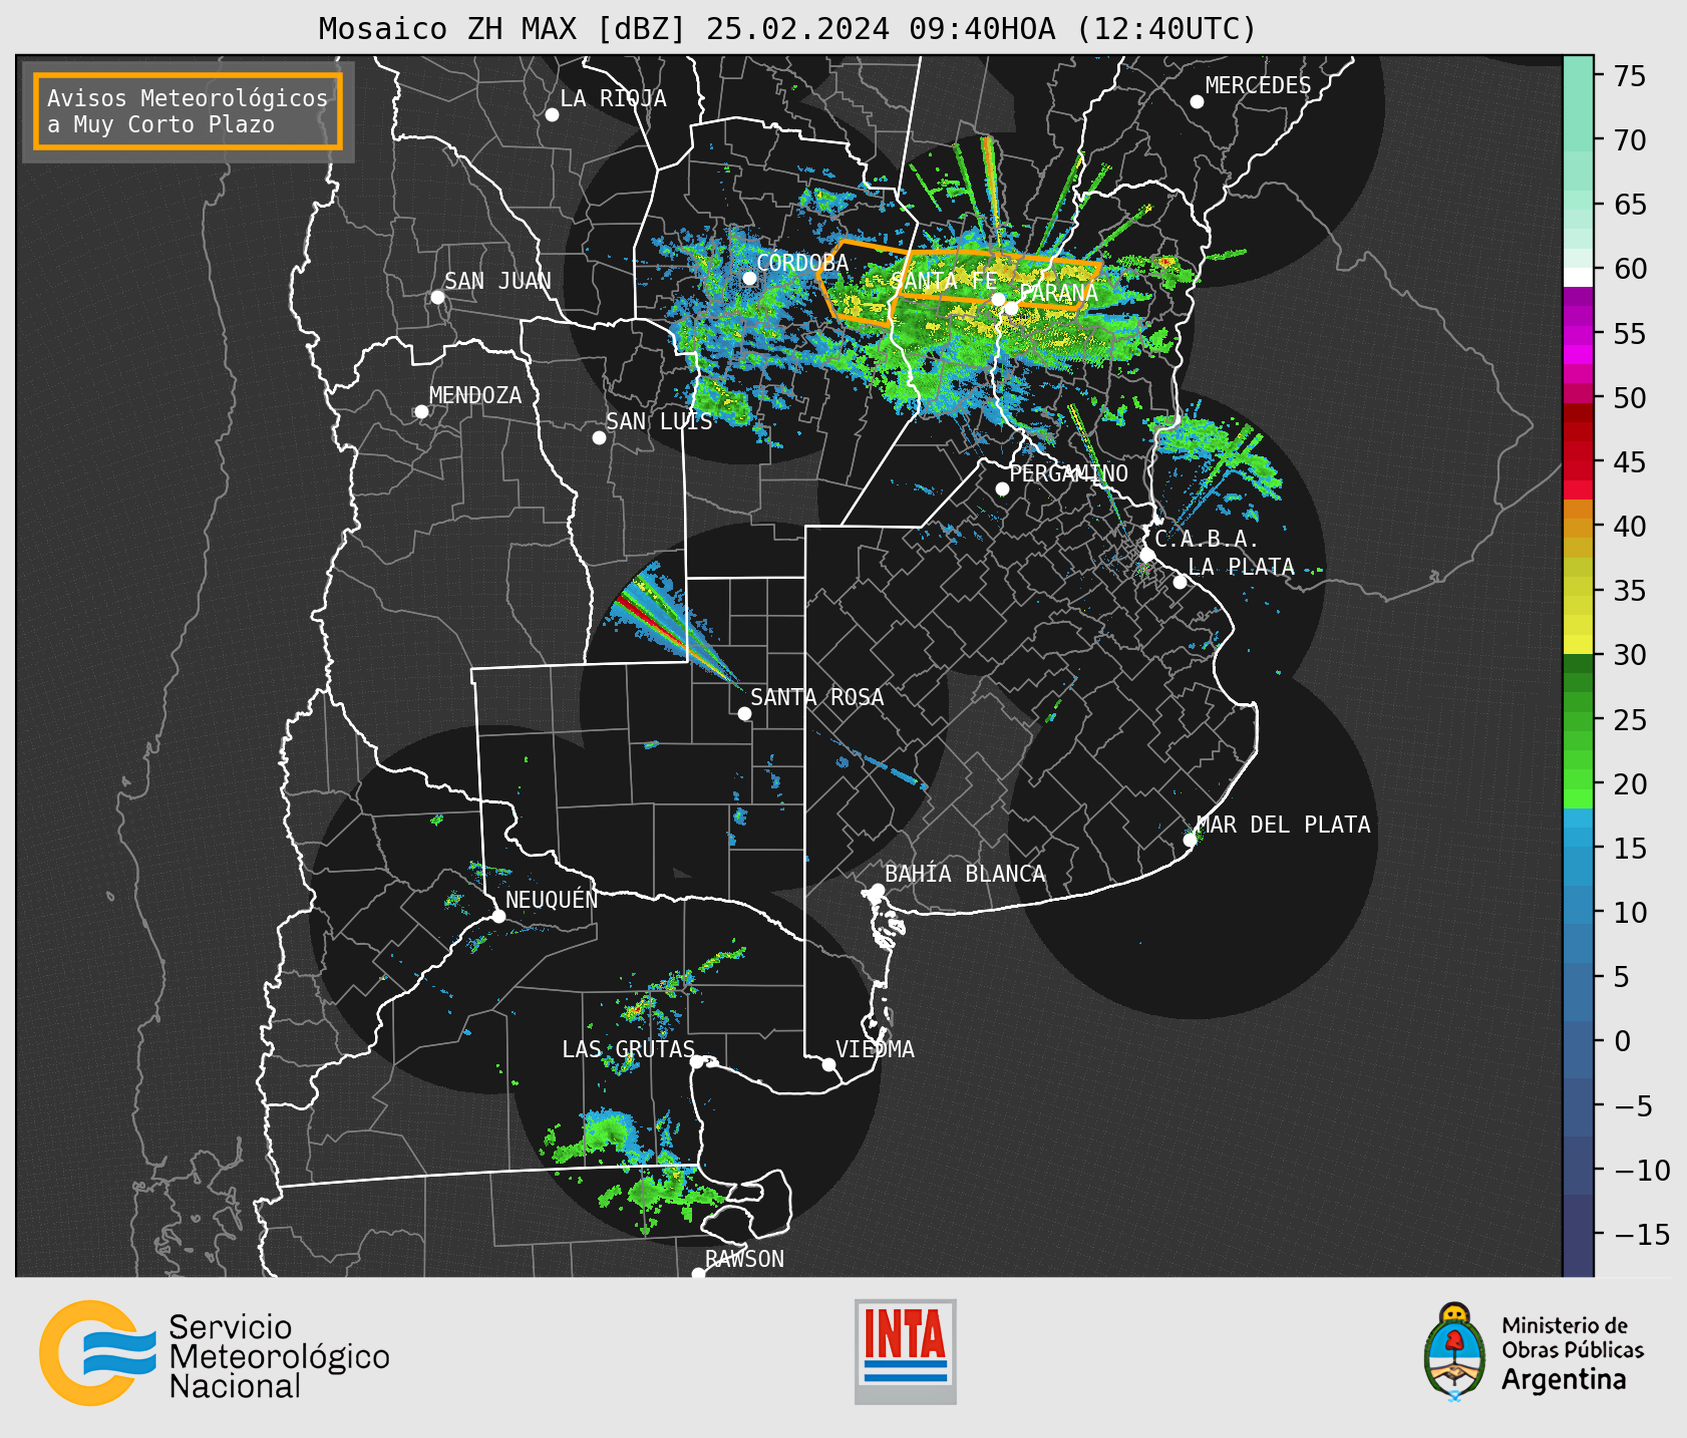Click the BAHÍA BLANCA city marker dot

tap(878, 890)
